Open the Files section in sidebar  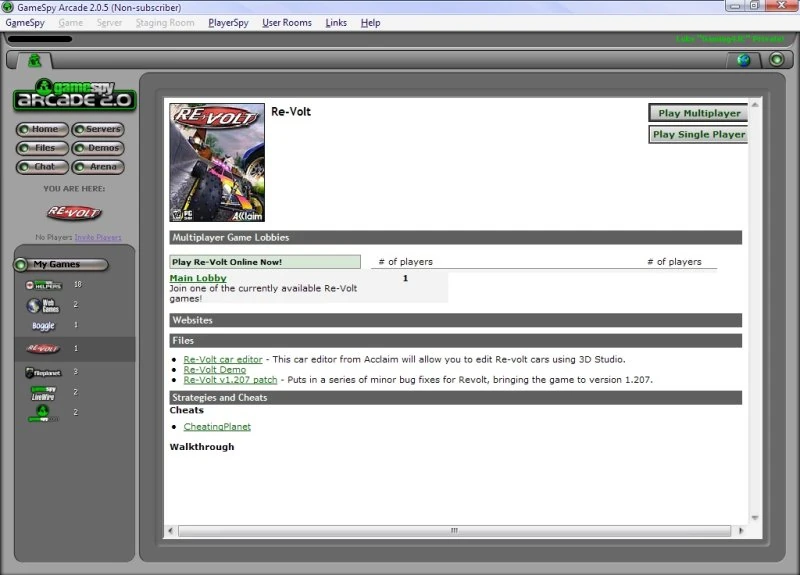point(42,148)
